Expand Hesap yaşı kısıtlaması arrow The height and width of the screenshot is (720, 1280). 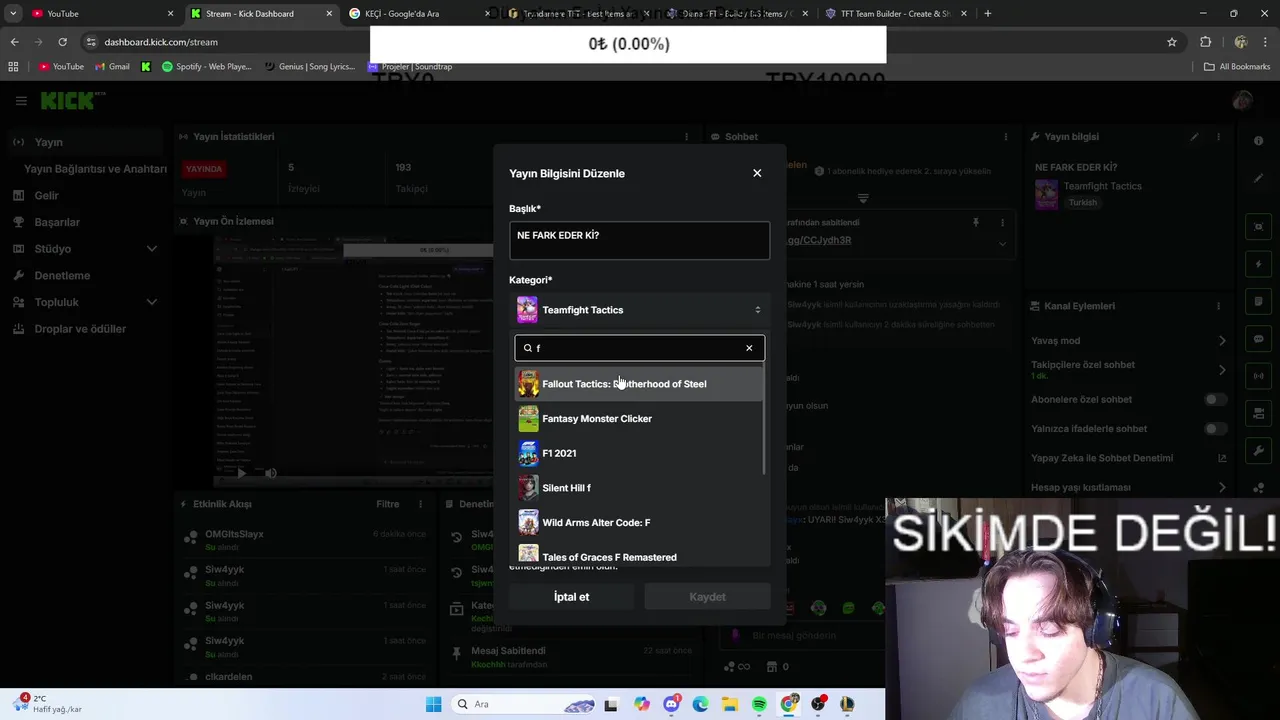[x=1222, y=487]
